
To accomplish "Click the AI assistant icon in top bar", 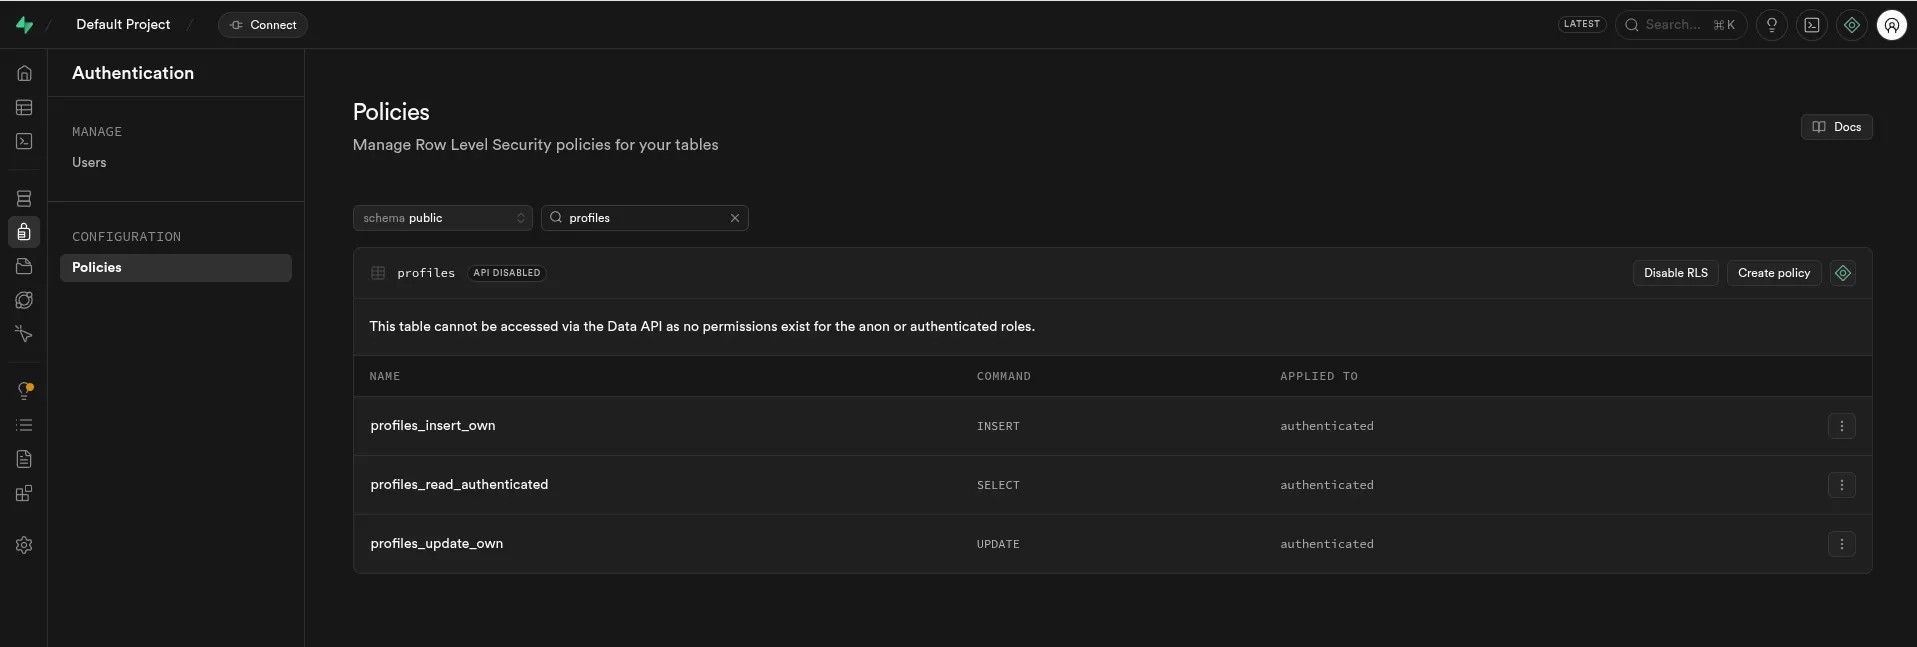I will click(x=1851, y=25).
